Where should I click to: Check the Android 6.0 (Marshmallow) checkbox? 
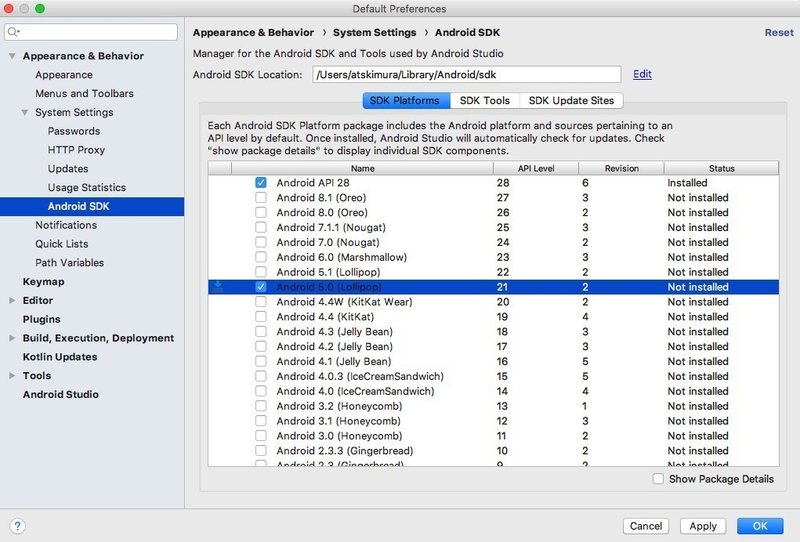click(261, 257)
